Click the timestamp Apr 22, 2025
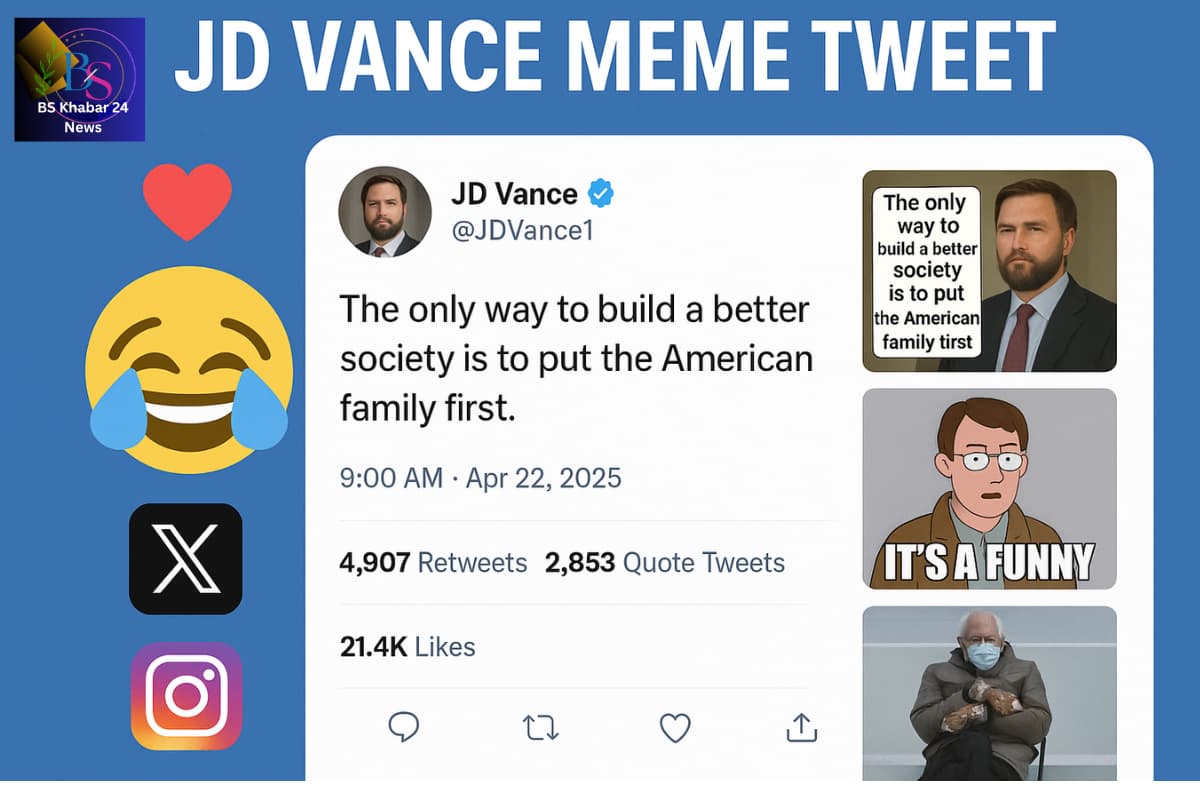Image resolution: width=1200 pixels, height=800 pixels. (541, 478)
